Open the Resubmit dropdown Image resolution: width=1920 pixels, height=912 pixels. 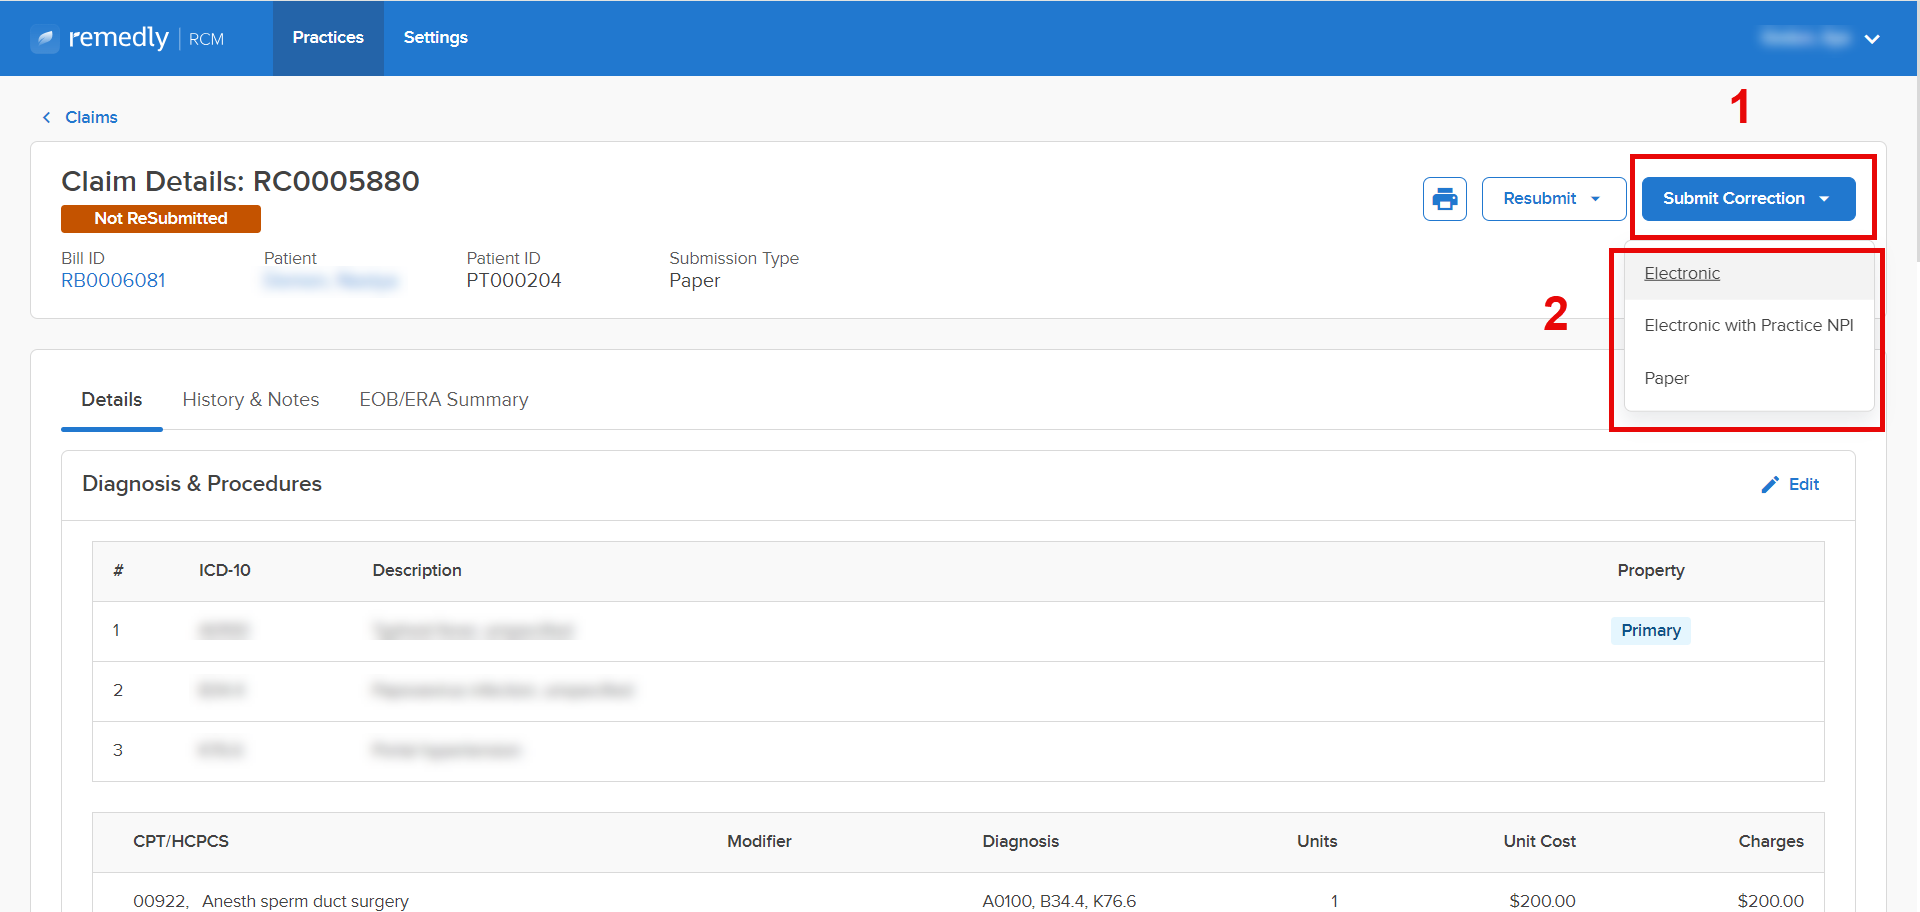coord(1553,199)
